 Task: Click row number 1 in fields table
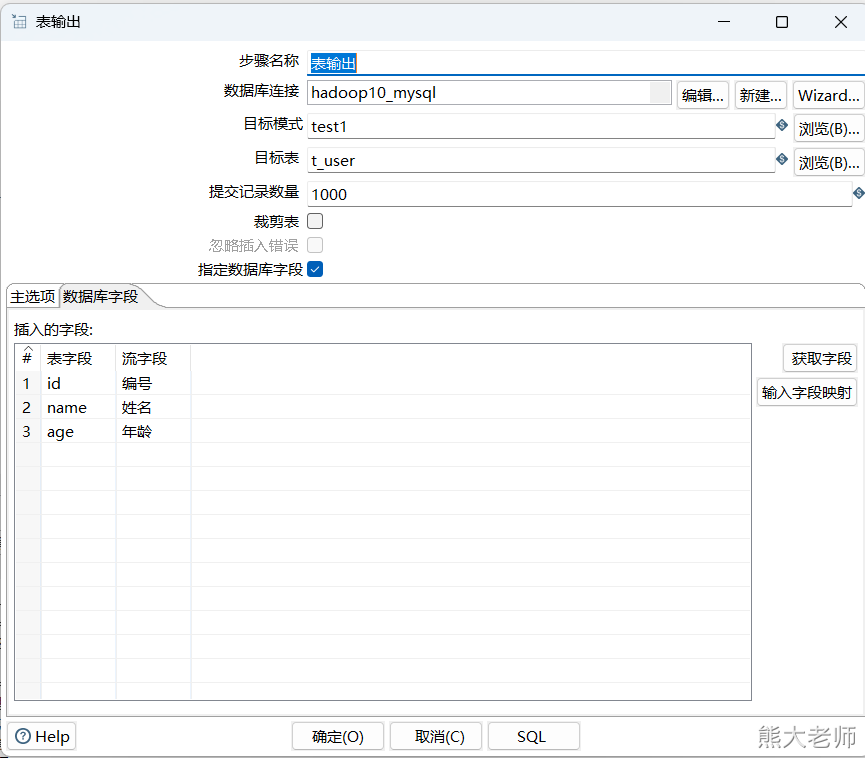click(x=27, y=383)
